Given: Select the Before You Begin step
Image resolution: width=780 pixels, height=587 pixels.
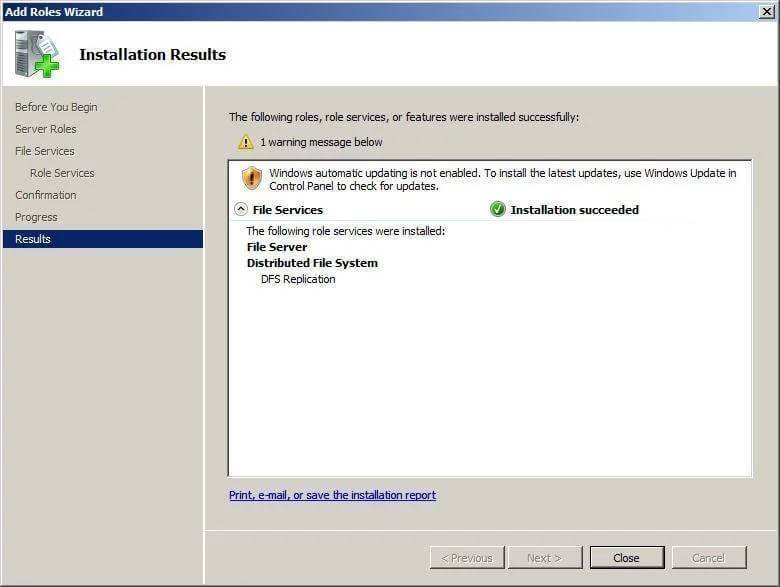Looking at the screenshot, I should coord(56,107).
